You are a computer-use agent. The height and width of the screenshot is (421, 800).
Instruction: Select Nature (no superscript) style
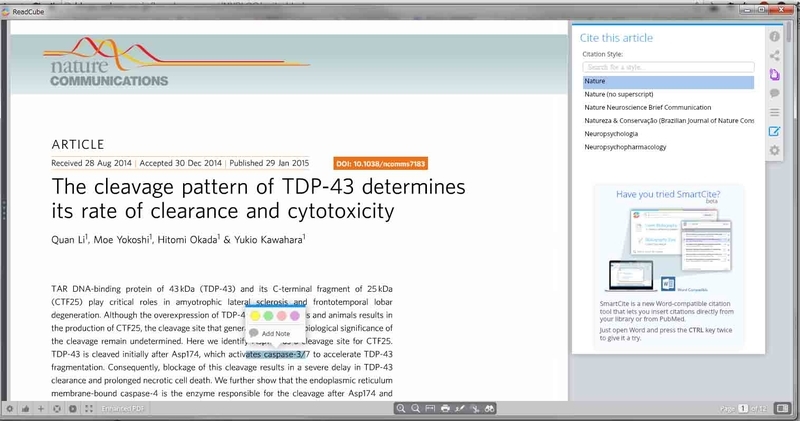668,94
